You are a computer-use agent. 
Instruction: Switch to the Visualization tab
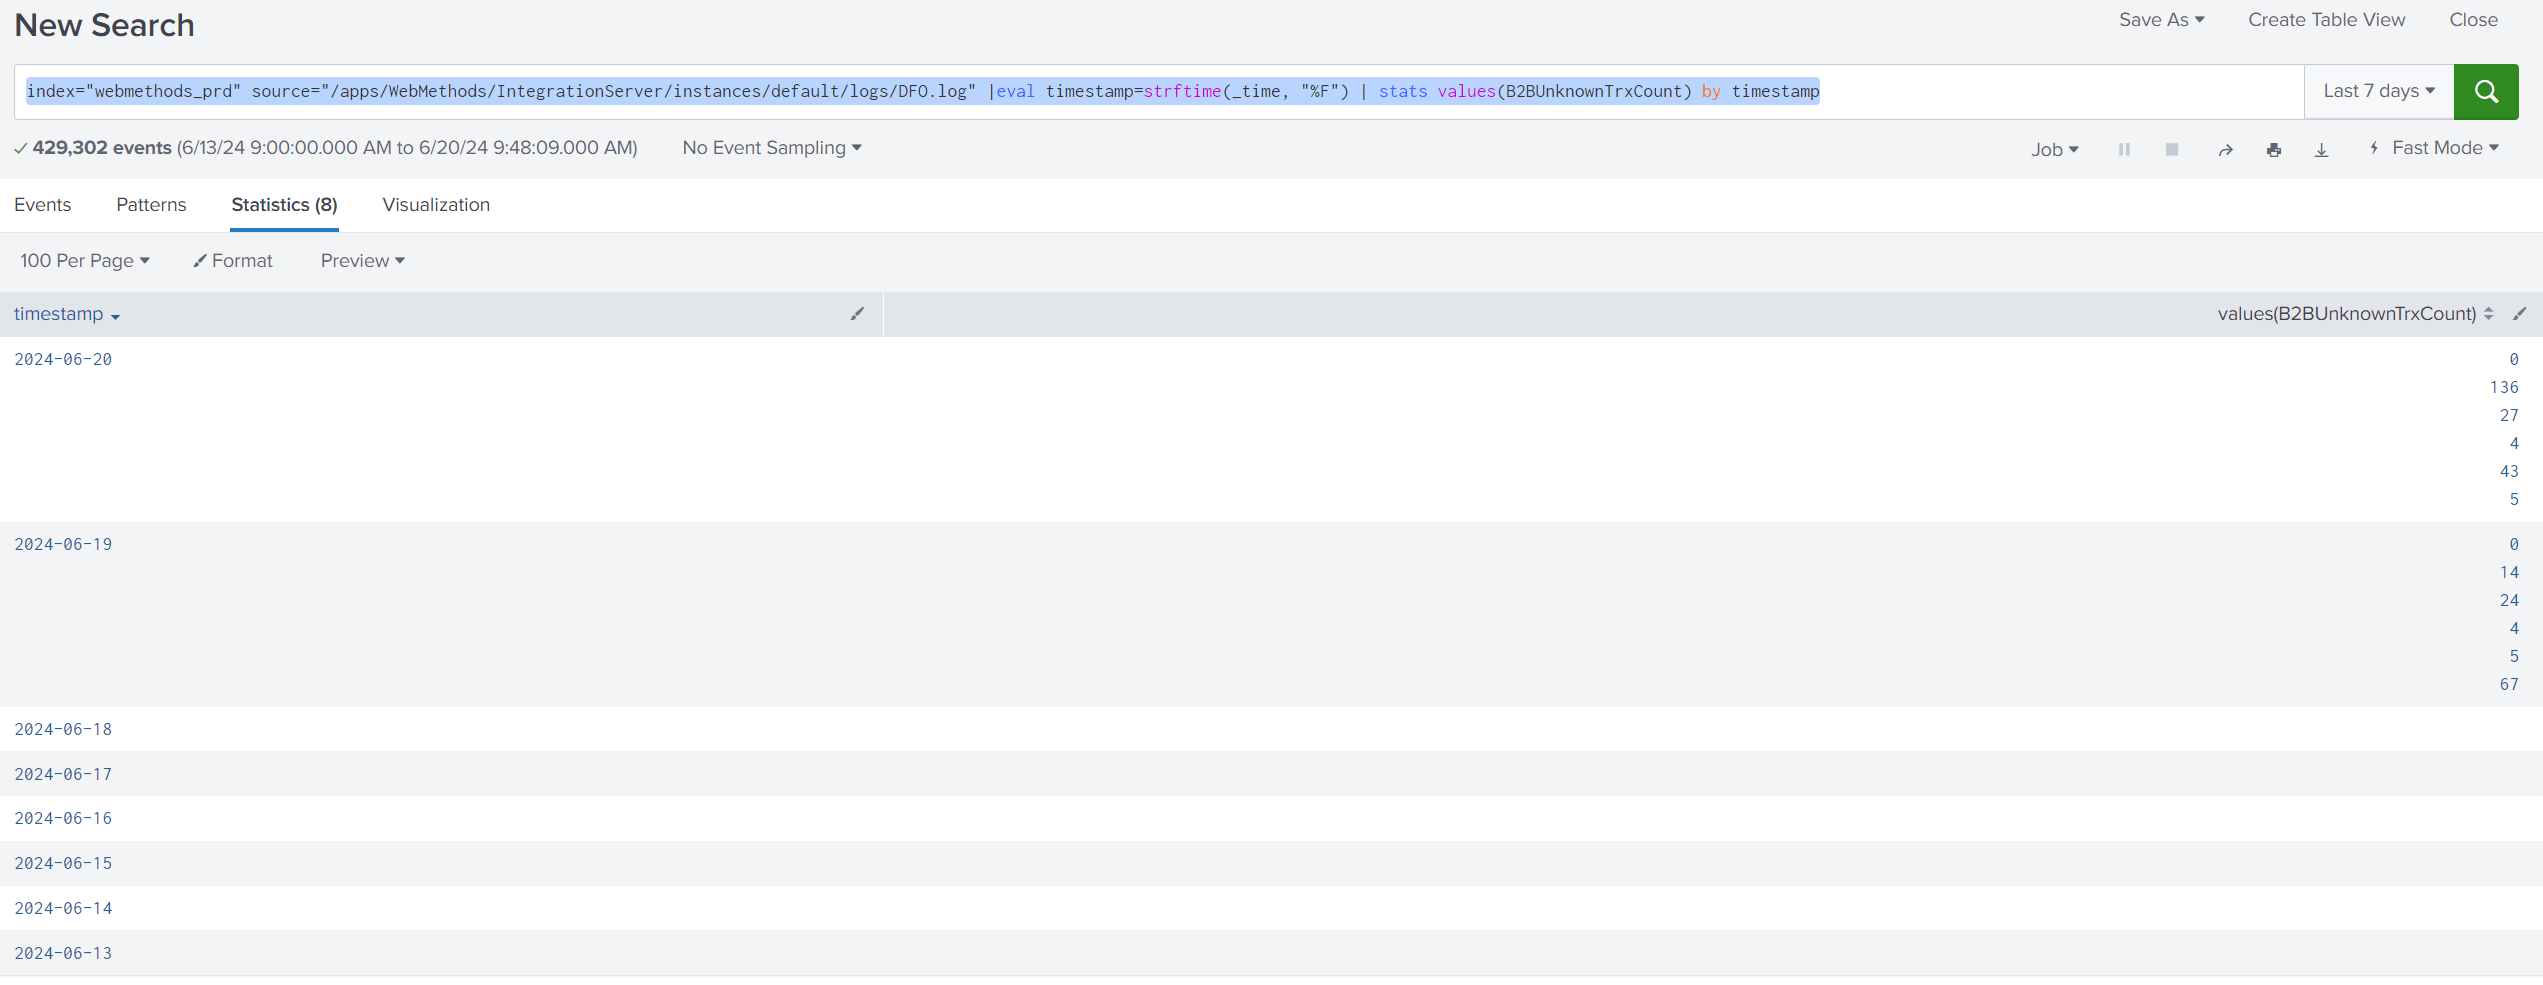click(x=435, y=204)
